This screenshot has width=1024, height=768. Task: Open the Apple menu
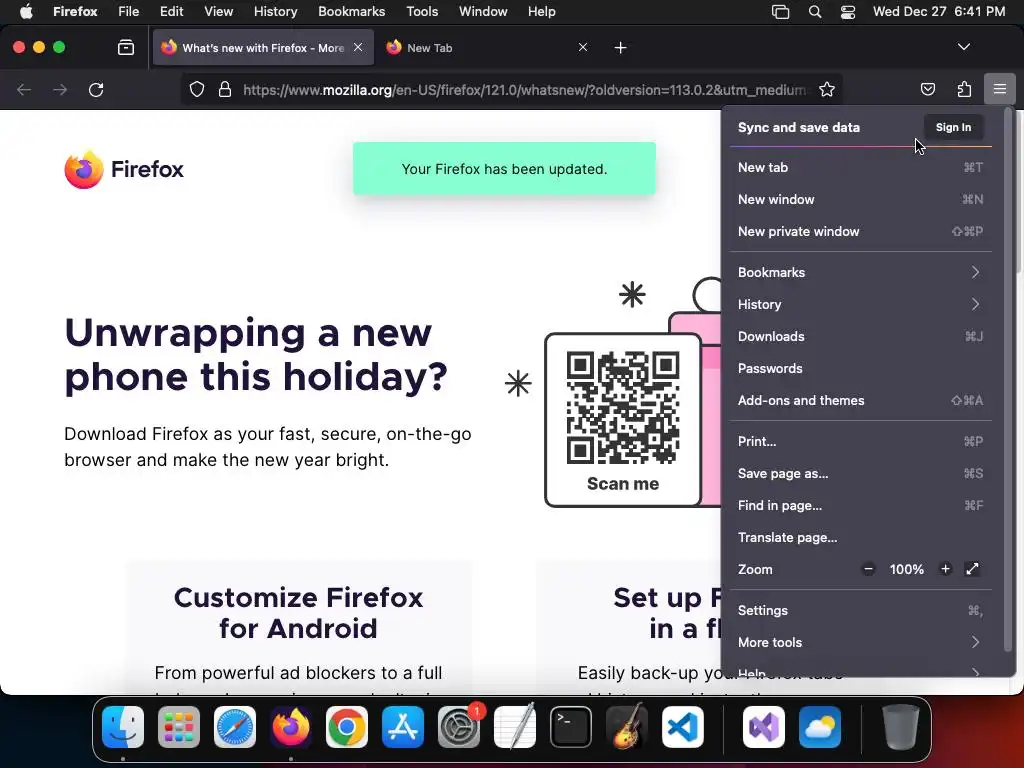point(26,12)
